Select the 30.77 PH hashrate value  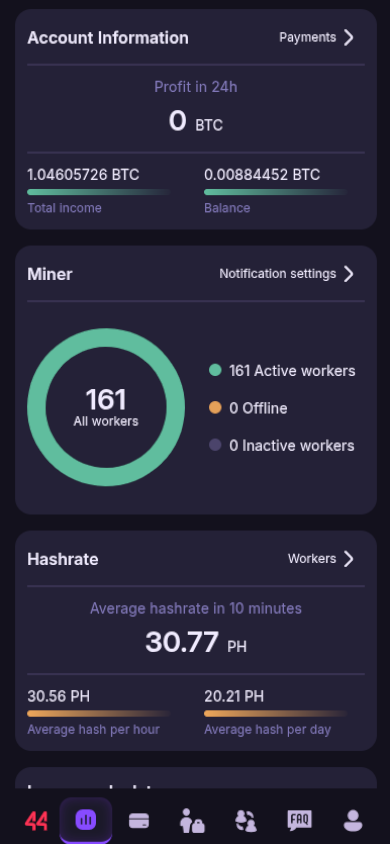[196, 642]
